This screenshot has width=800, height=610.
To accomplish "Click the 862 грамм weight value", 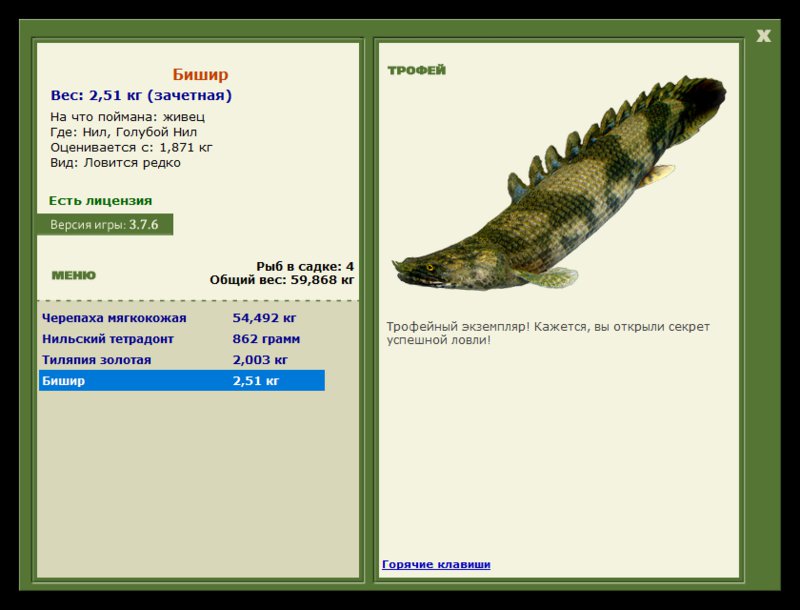I will tap(266, 339).
